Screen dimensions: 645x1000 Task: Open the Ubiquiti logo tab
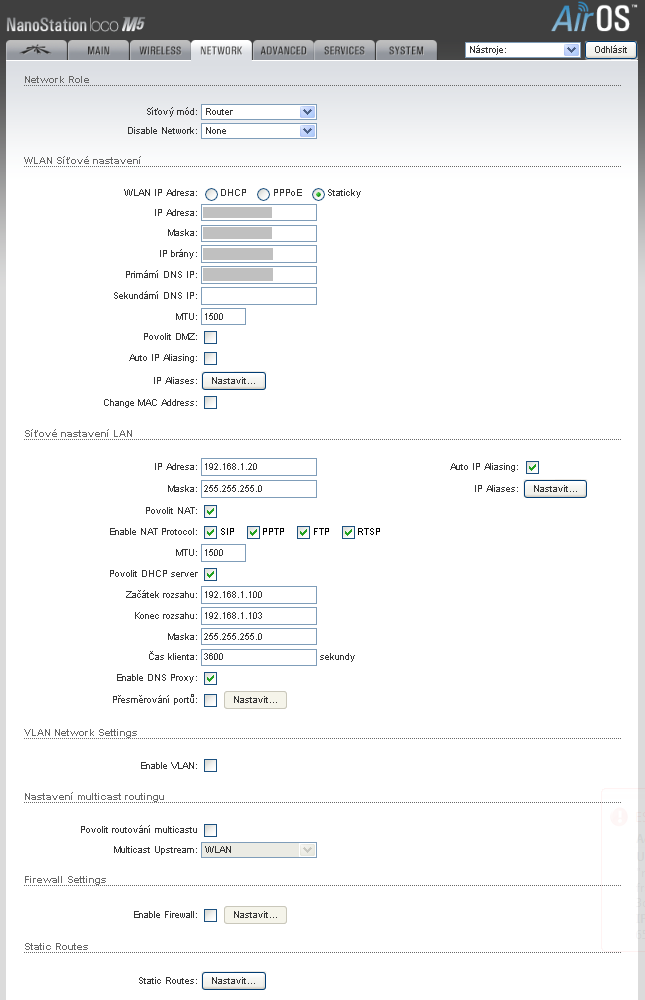click(36, 50)
